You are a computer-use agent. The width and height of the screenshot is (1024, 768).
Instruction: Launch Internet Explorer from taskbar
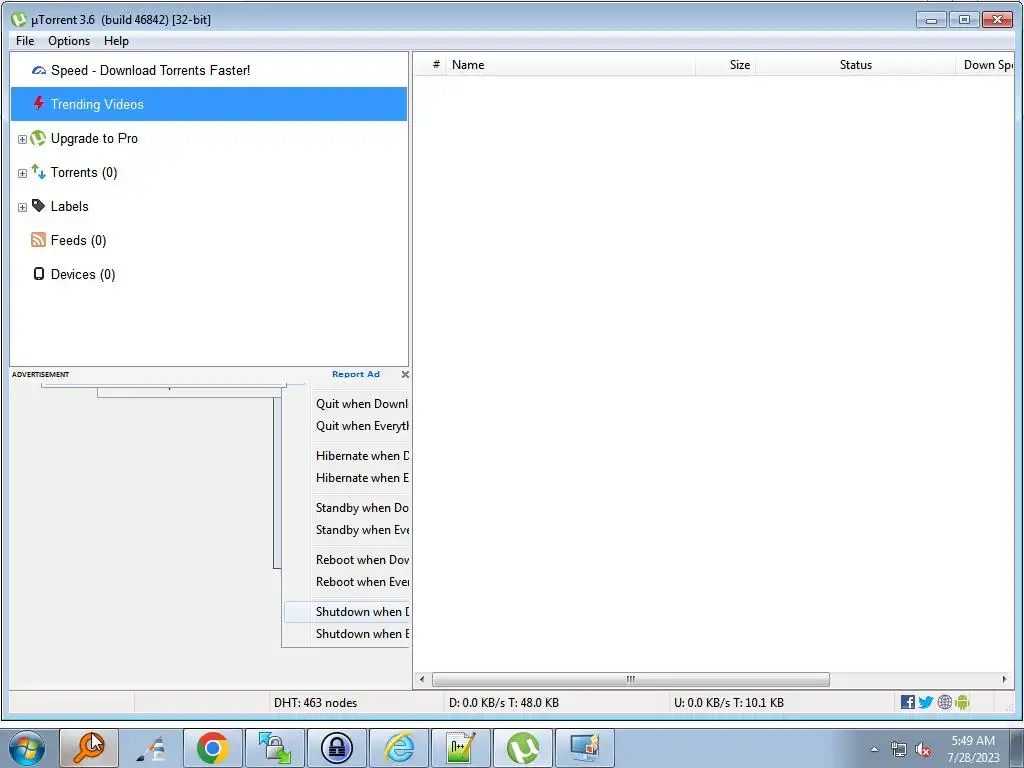399,748
